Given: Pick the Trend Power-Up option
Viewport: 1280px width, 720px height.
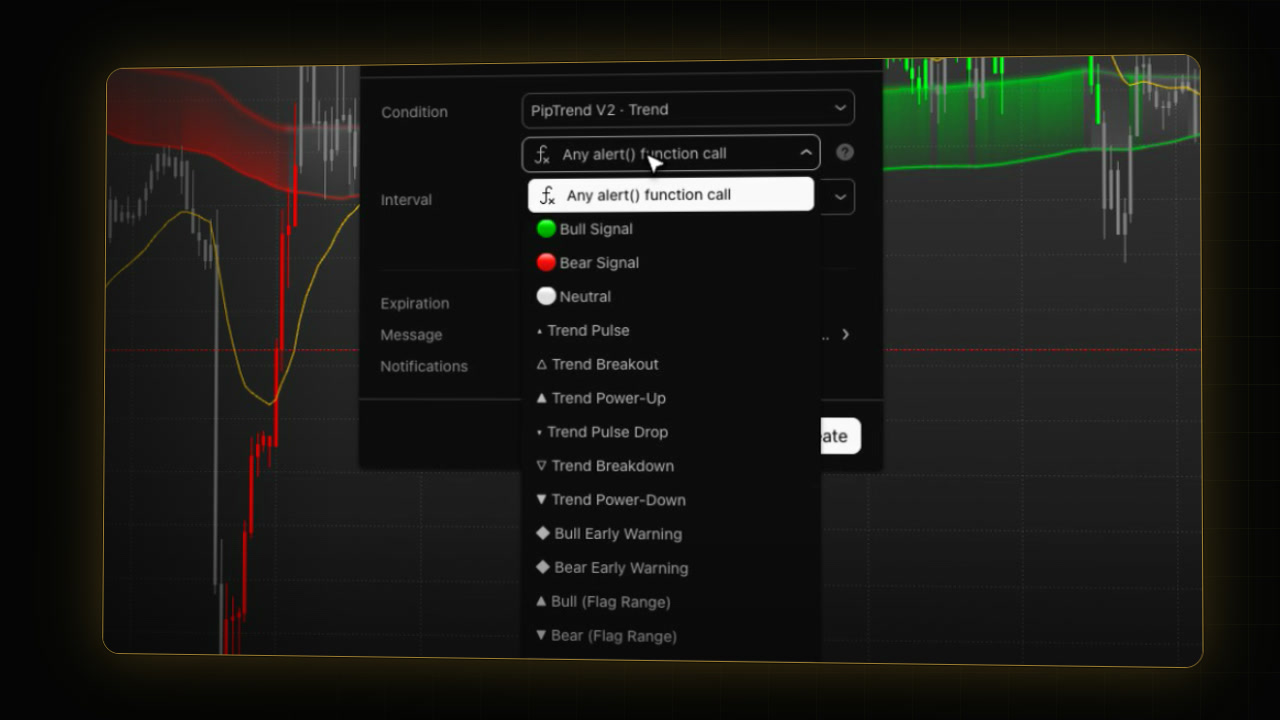Looking at the screenshot, I should [671, 398].
